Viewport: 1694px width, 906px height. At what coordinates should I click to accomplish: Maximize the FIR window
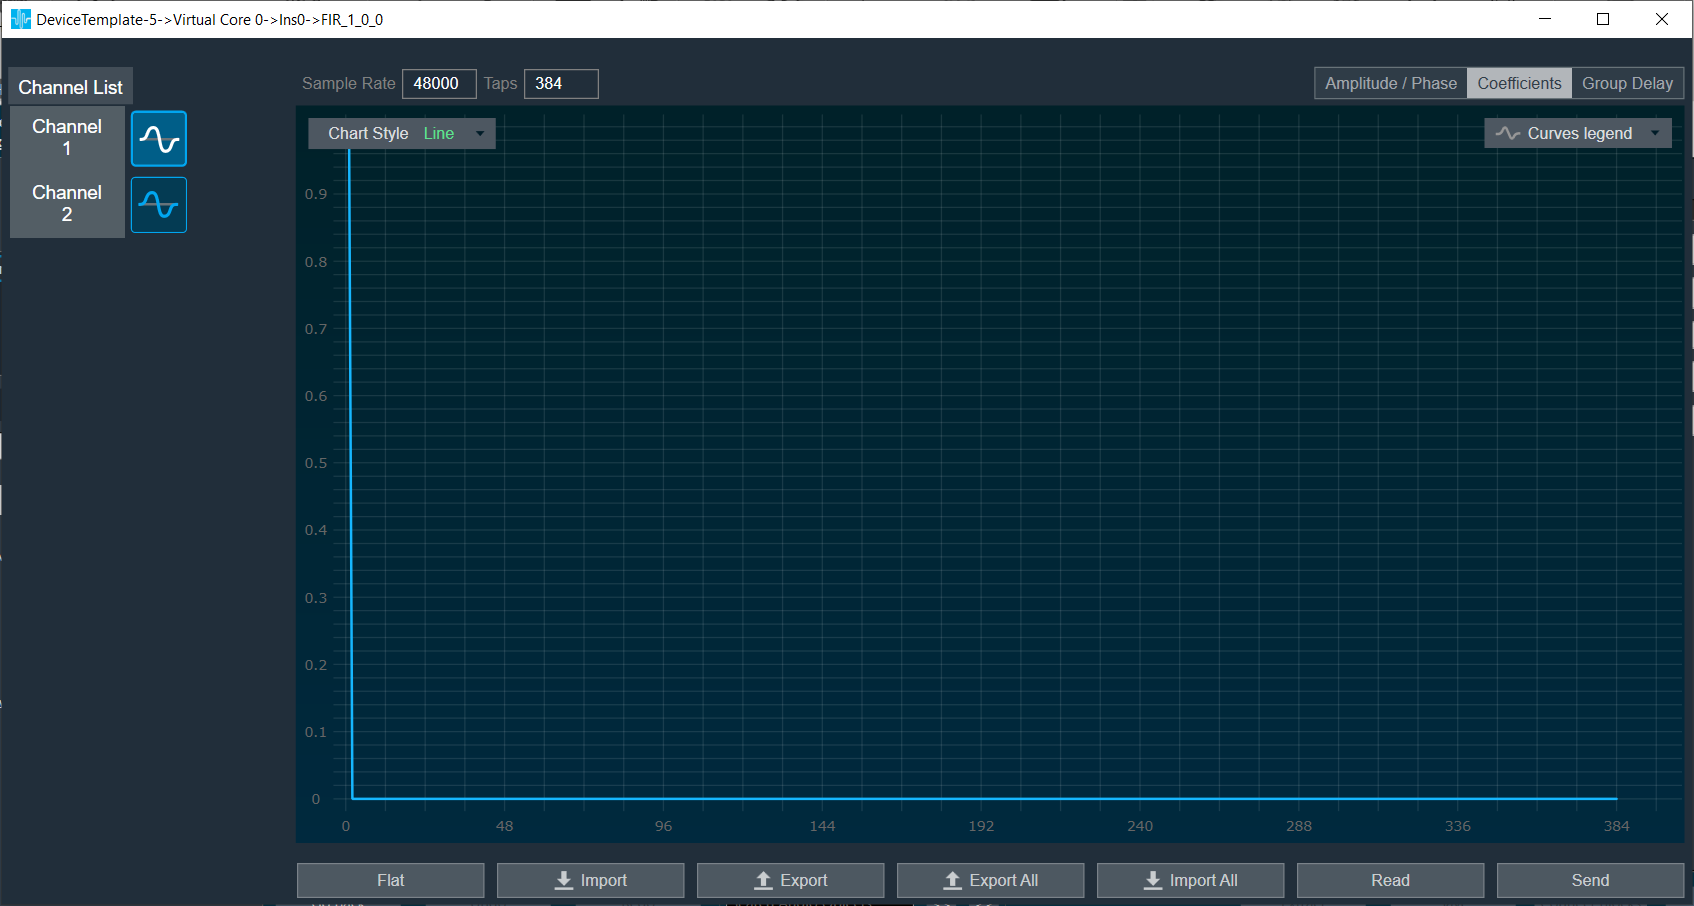[x=1603, y=19]
